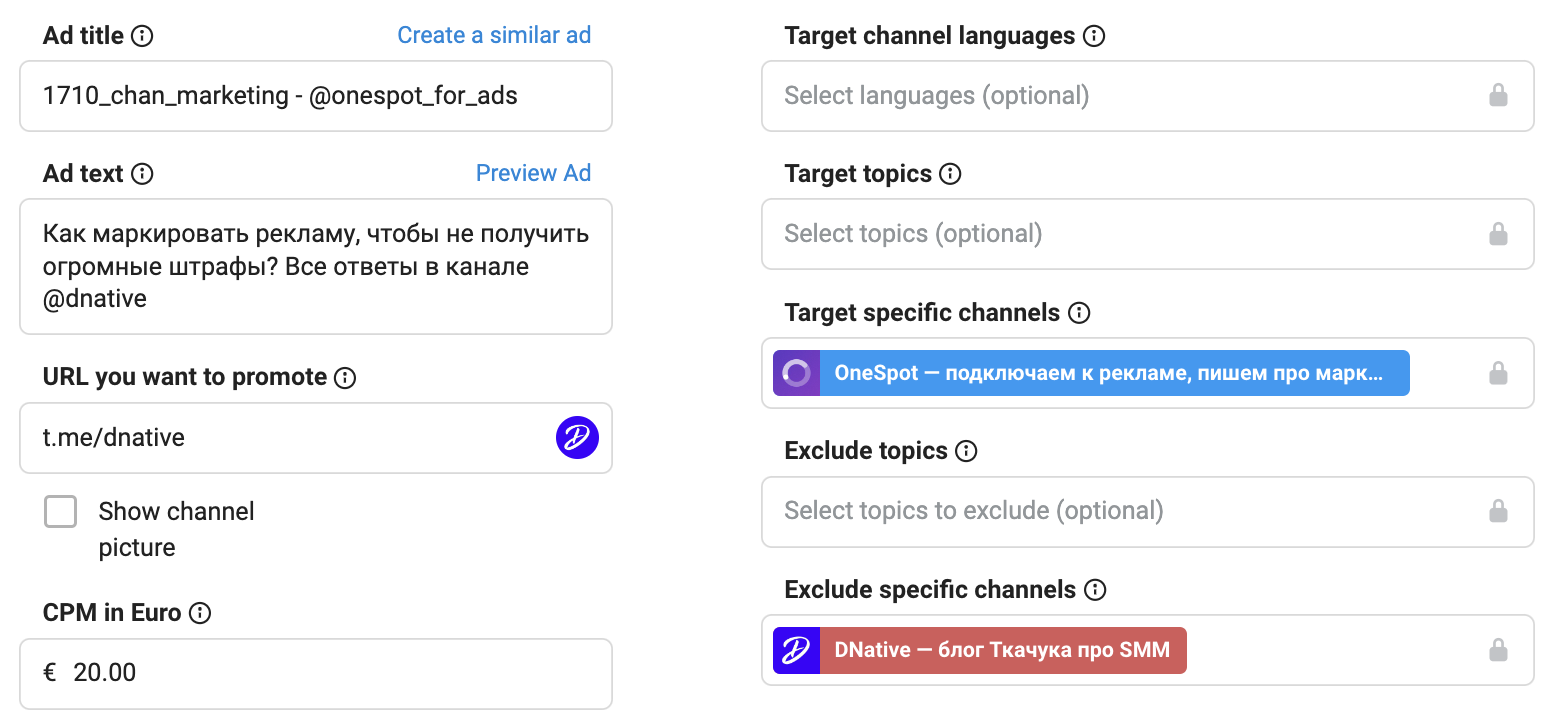Viewport: 1562px width, 720px height.
Task: Click info icon beside URL you want to promote
Action: (345, 378)
